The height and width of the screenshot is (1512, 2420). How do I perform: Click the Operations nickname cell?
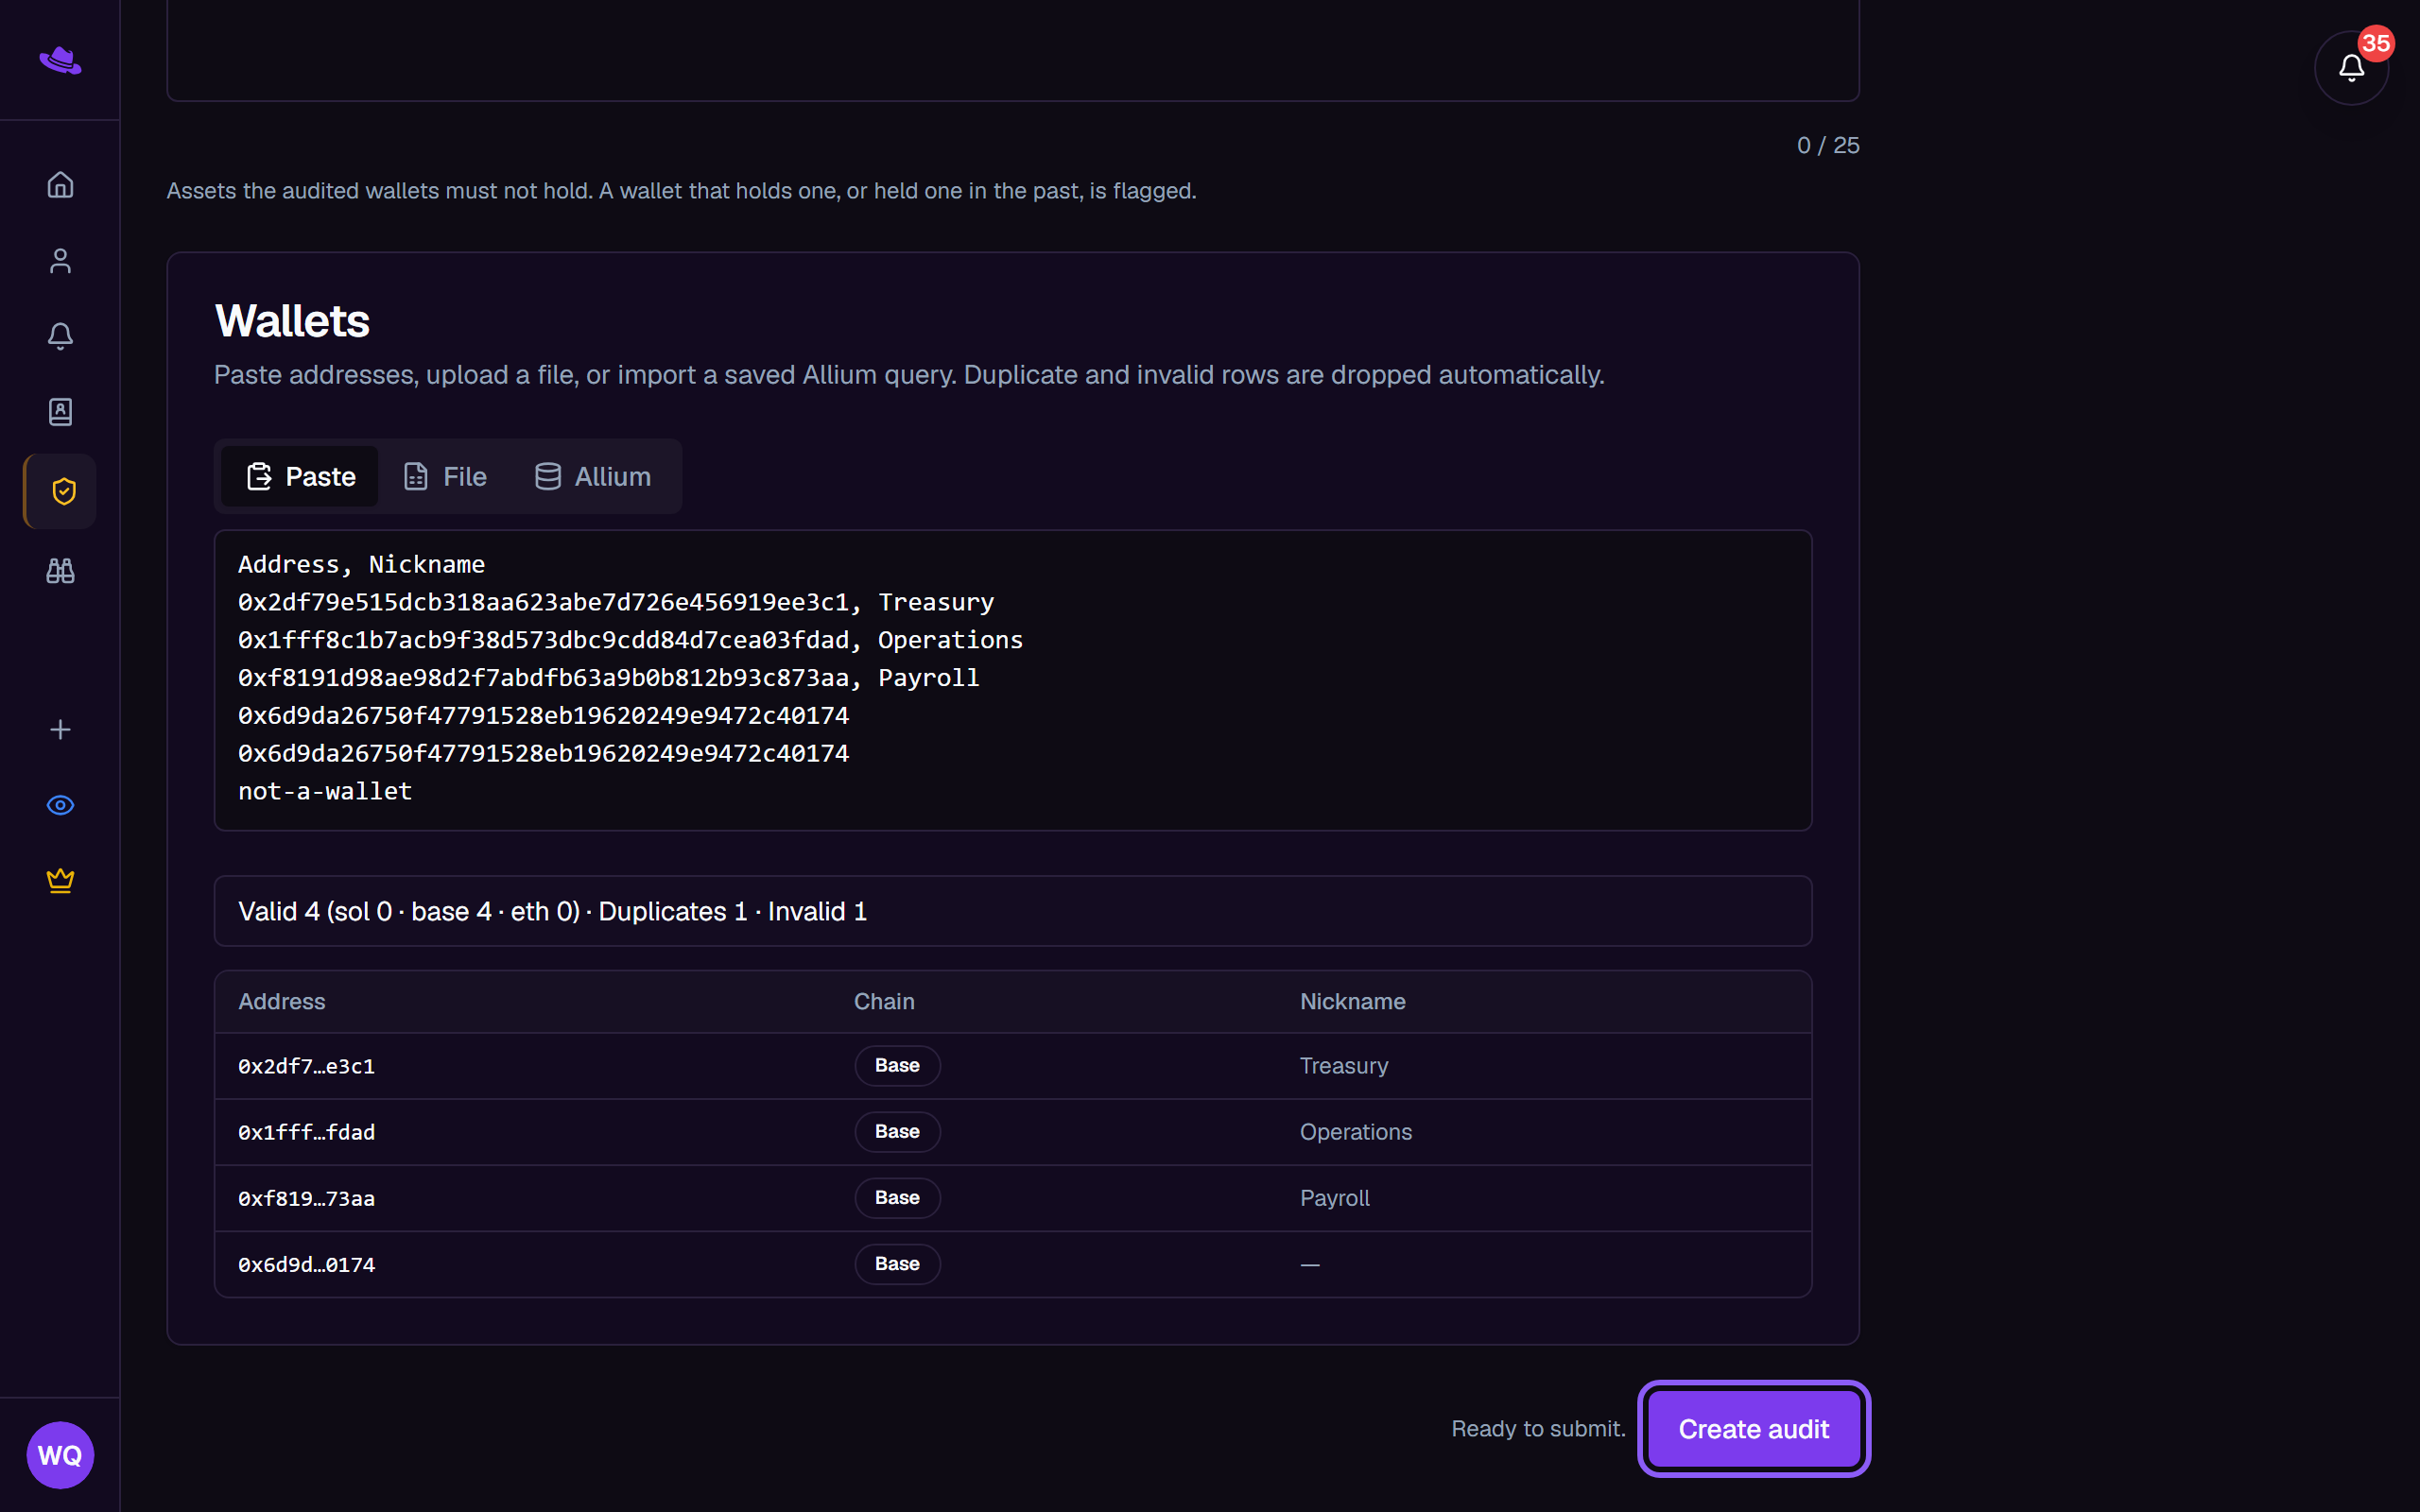(1355, 1132)
